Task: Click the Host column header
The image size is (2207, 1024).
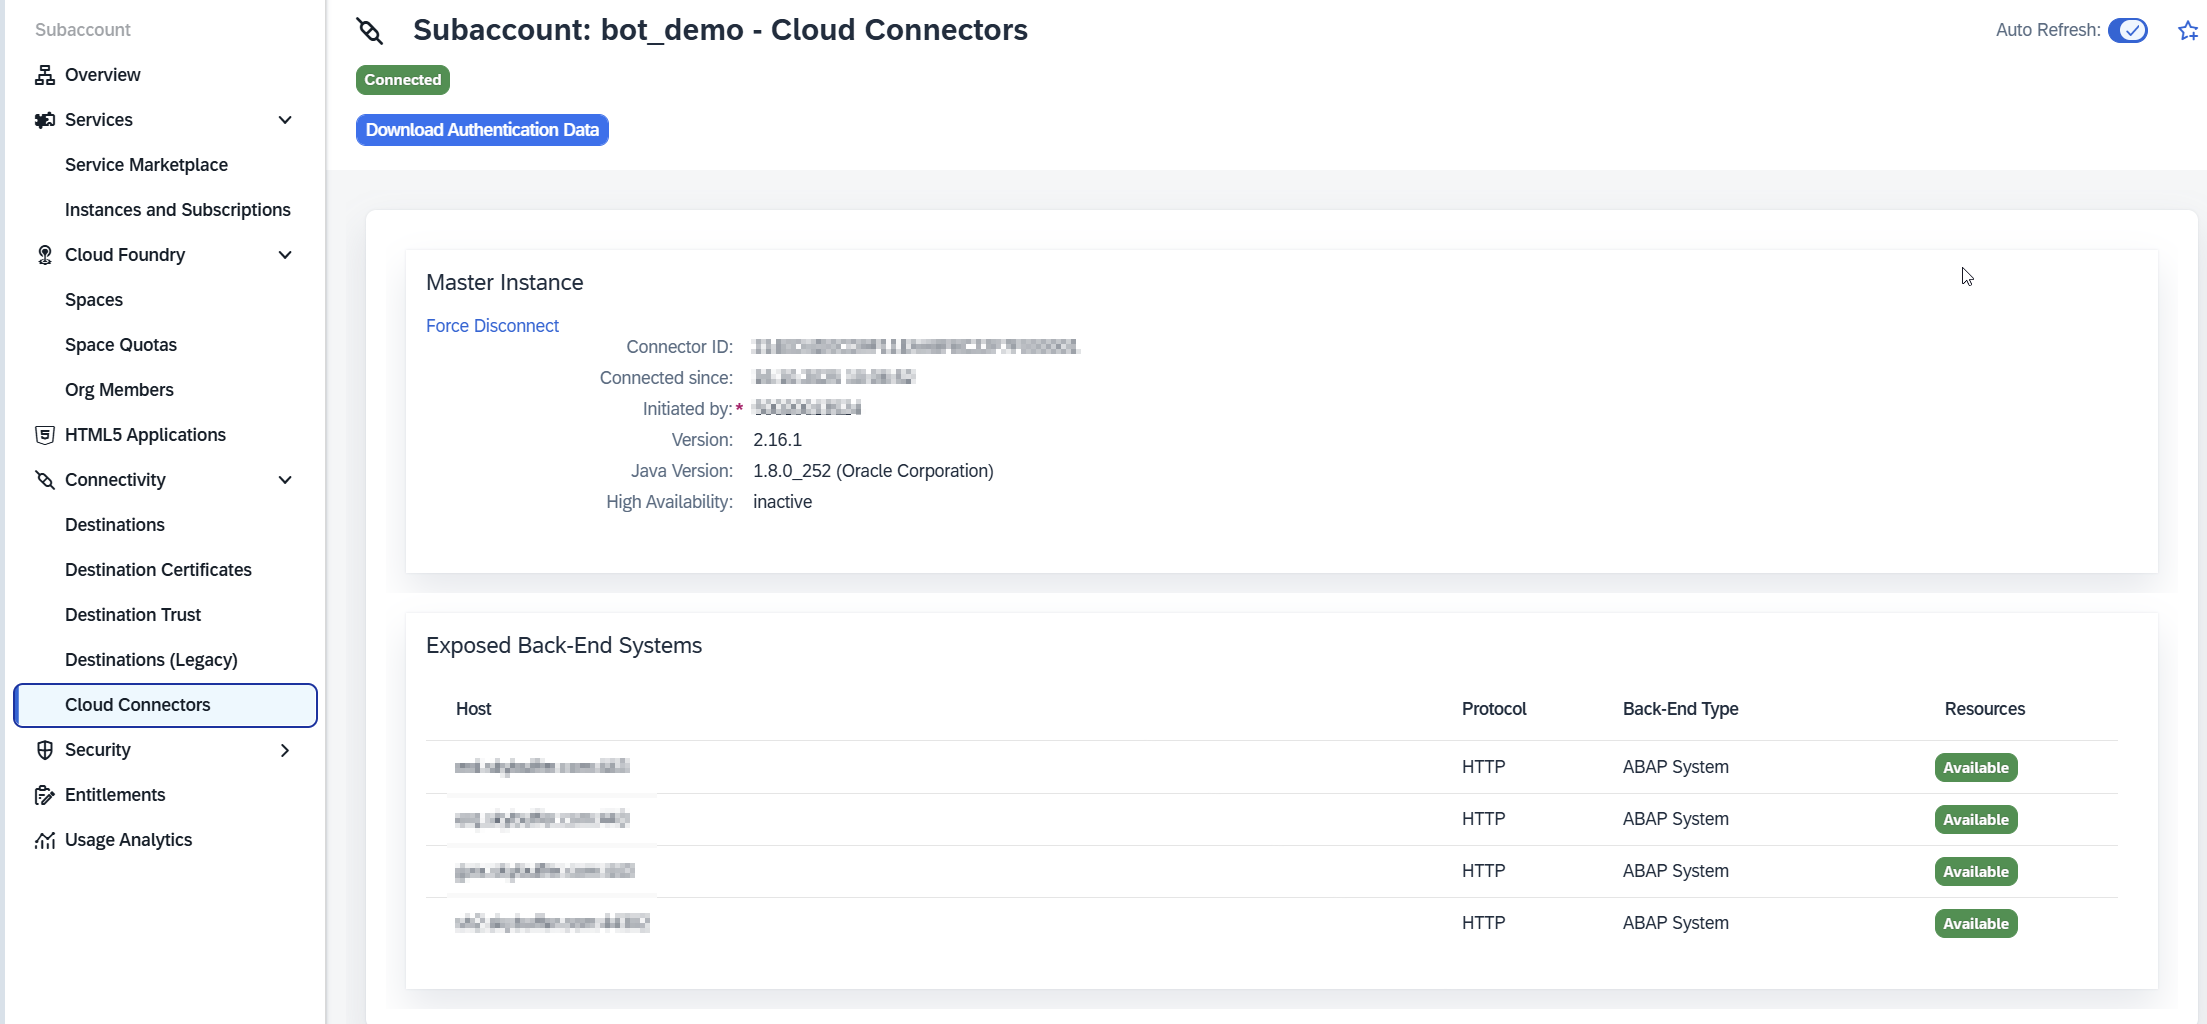Action: (473, 709)
